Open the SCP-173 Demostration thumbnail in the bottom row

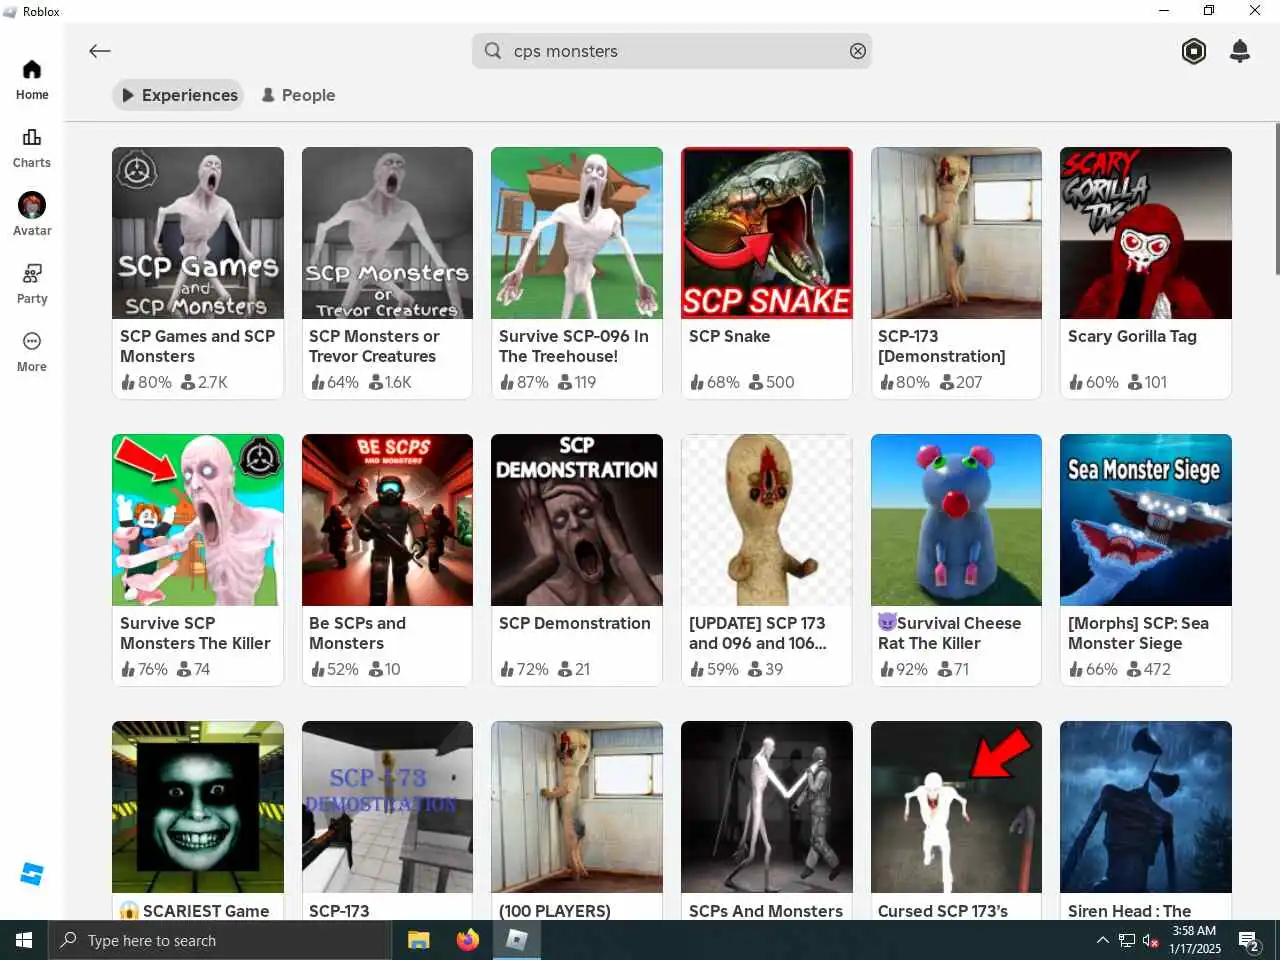pos(387,807)
